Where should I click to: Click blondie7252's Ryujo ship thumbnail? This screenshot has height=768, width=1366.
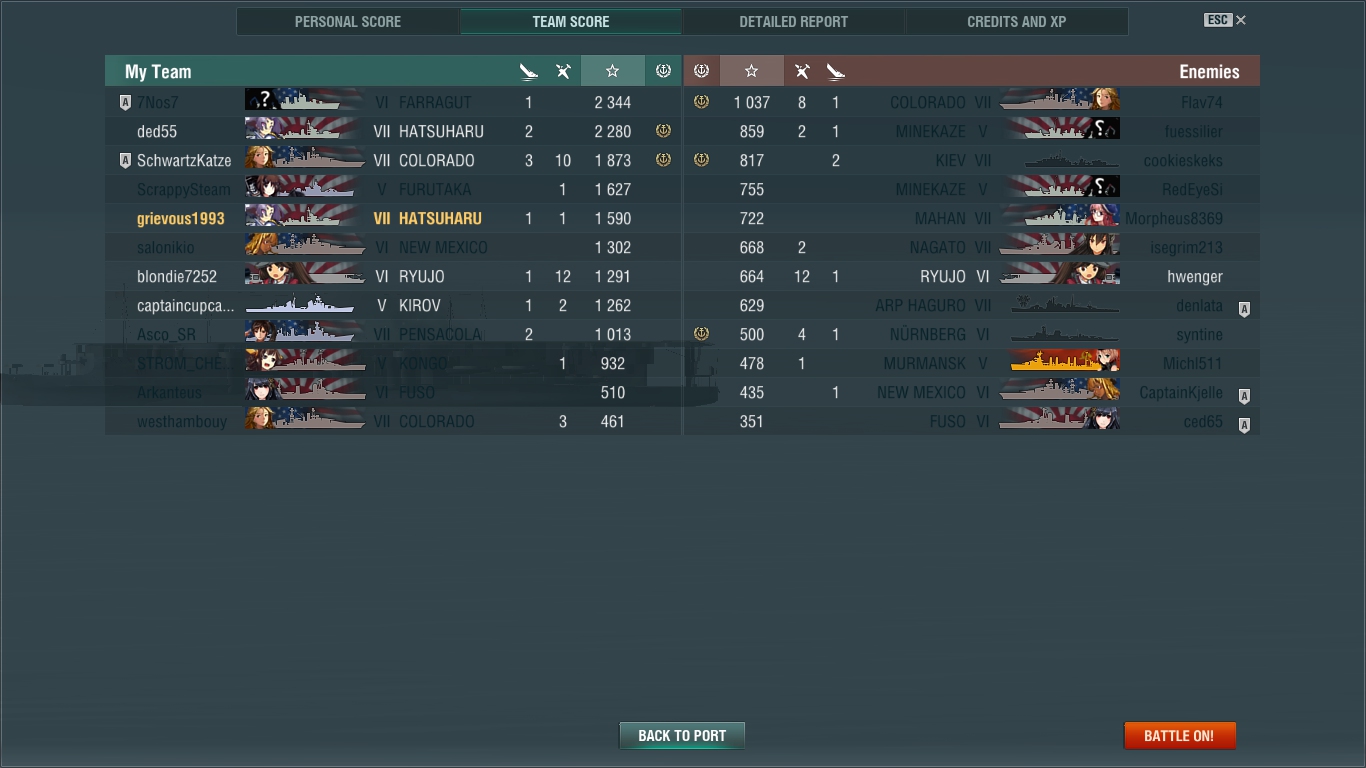tap(305, 276)
